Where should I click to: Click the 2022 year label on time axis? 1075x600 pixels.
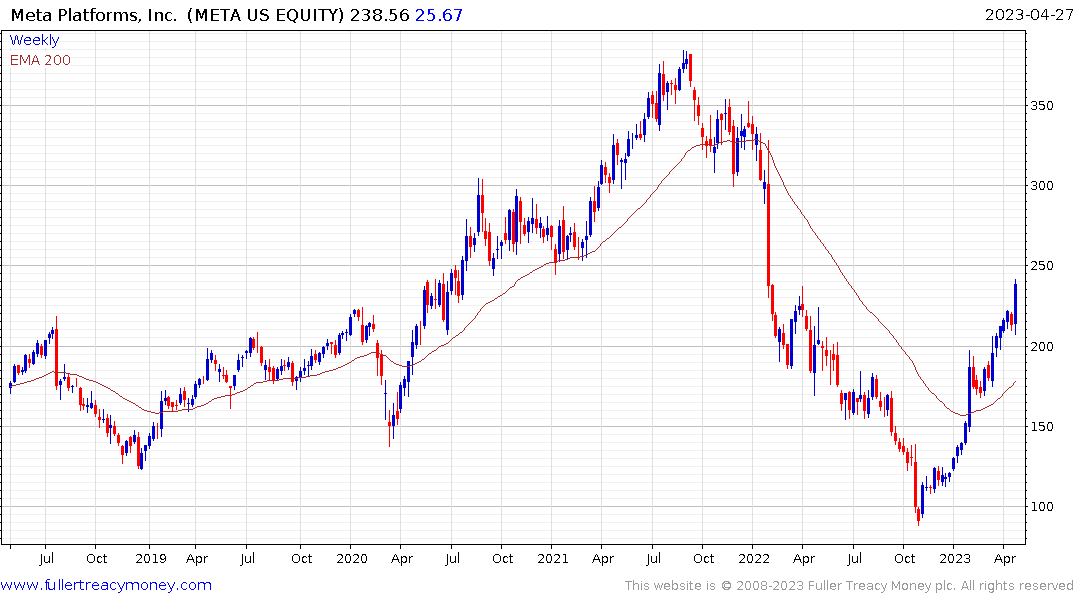tap(753, 558)
